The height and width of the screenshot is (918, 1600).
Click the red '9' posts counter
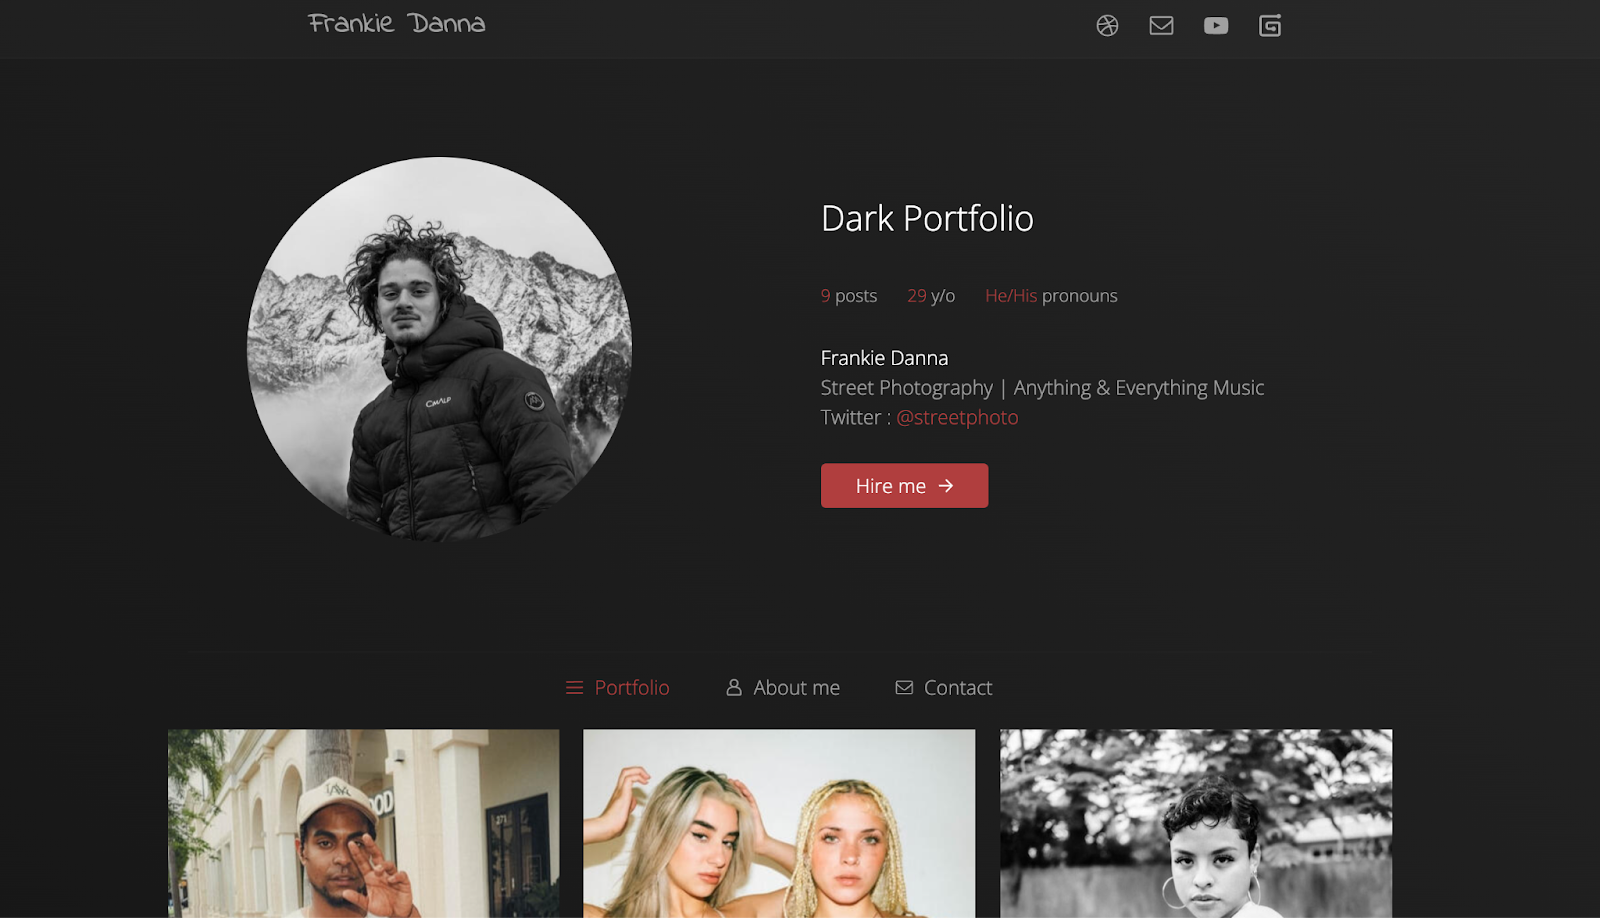click(x=824, y=295)
